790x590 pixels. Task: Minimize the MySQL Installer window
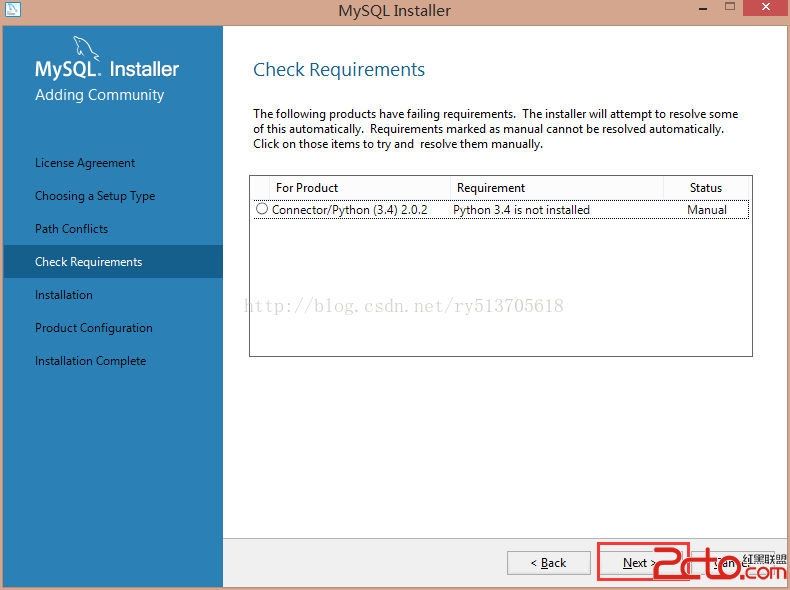pyautogui.click(x=703, y=8)
